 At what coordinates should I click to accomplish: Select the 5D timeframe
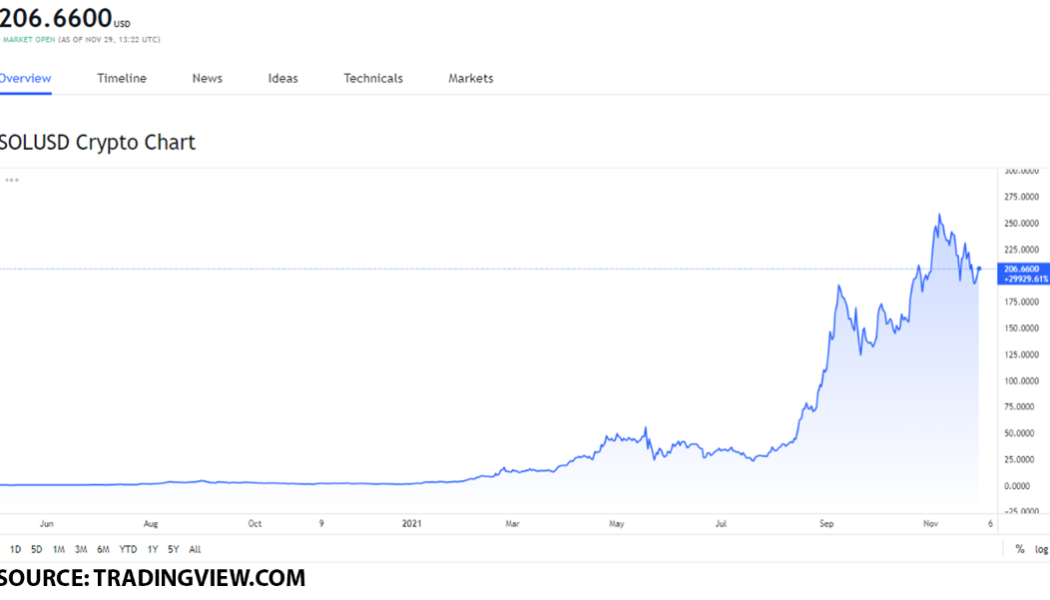36,549
